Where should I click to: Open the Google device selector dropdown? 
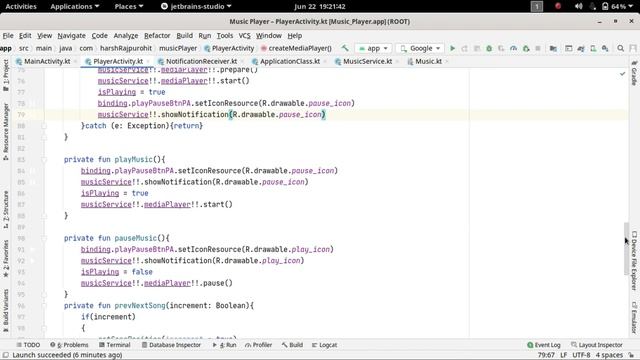point(421,48)
